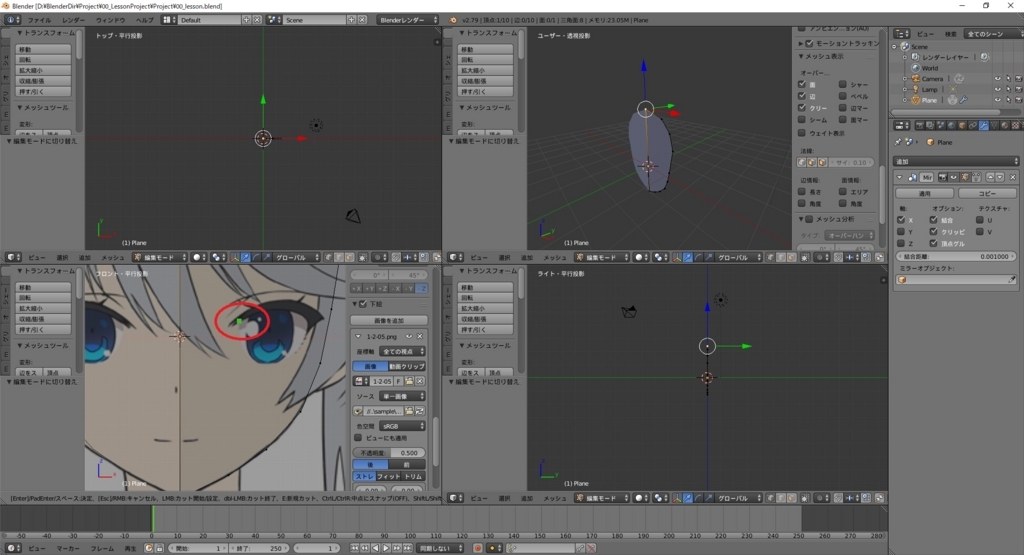
Task: Open image file for 1-2-05 background
Action: point(409,381)
